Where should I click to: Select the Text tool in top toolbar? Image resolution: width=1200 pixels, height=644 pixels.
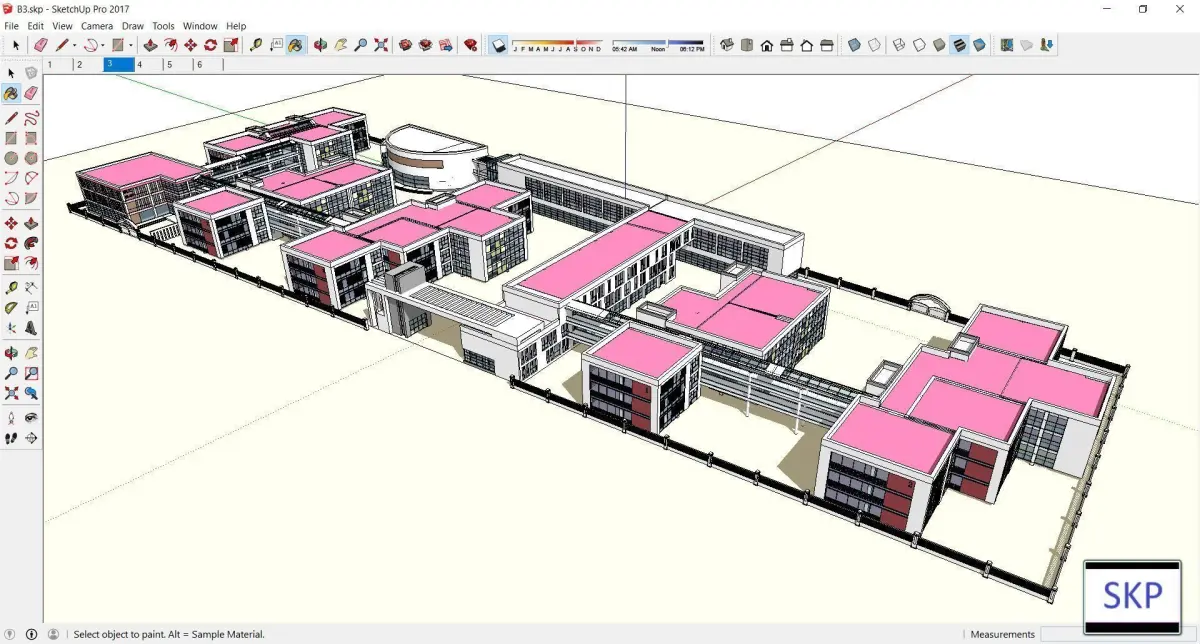pyautogui.click(x=276, y=45)
